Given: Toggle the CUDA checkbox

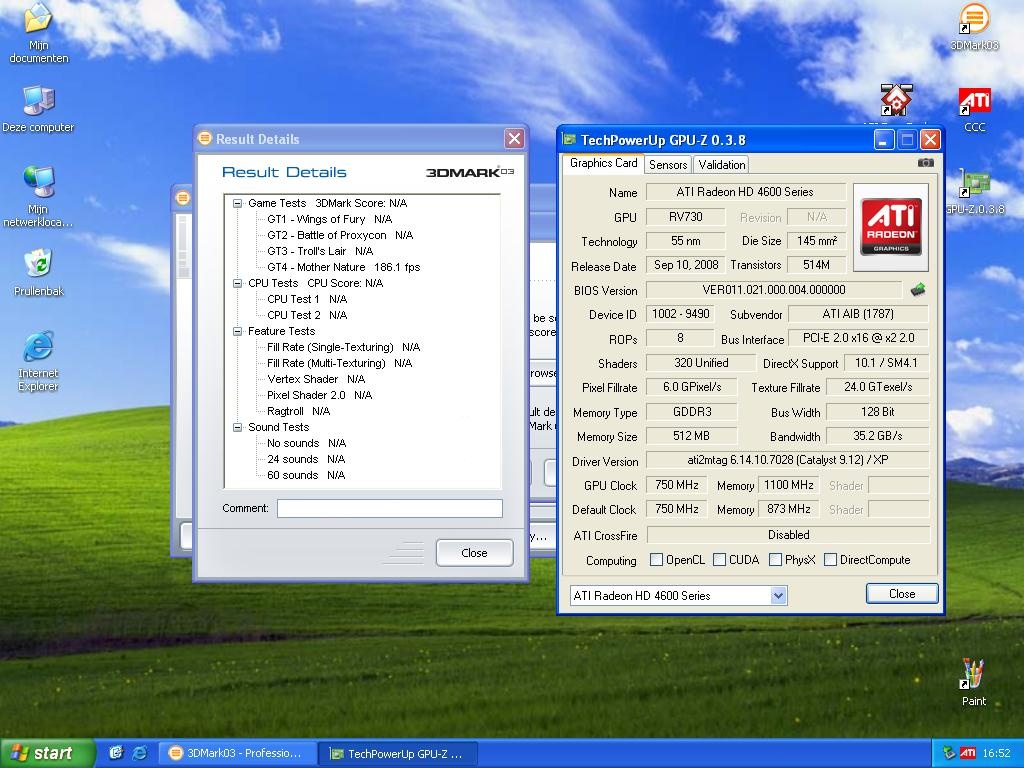Looking at the screenshot, I should [x=720, y=560].
